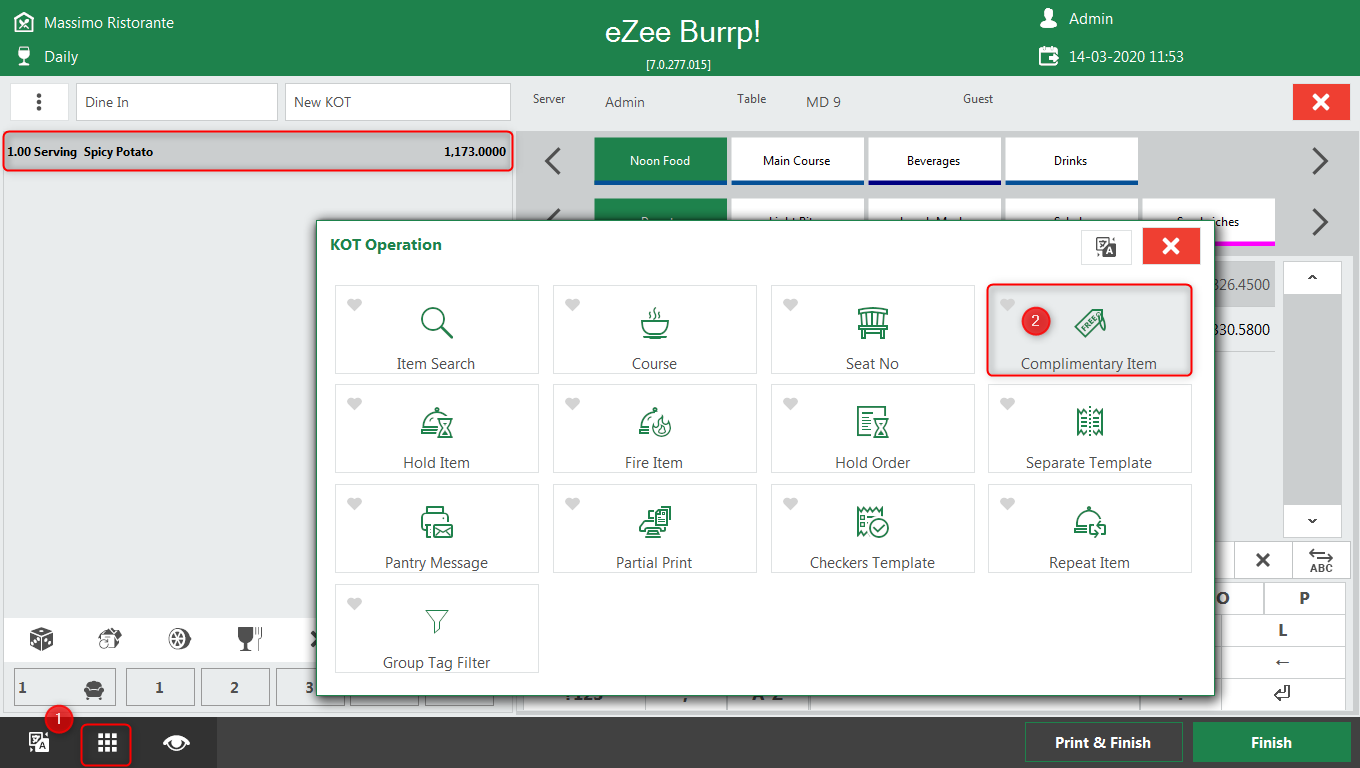Image resolution: width=1360 pixels, height=768 pixels.
Task: Click the New KOT field
Action: tap(398, 102)
